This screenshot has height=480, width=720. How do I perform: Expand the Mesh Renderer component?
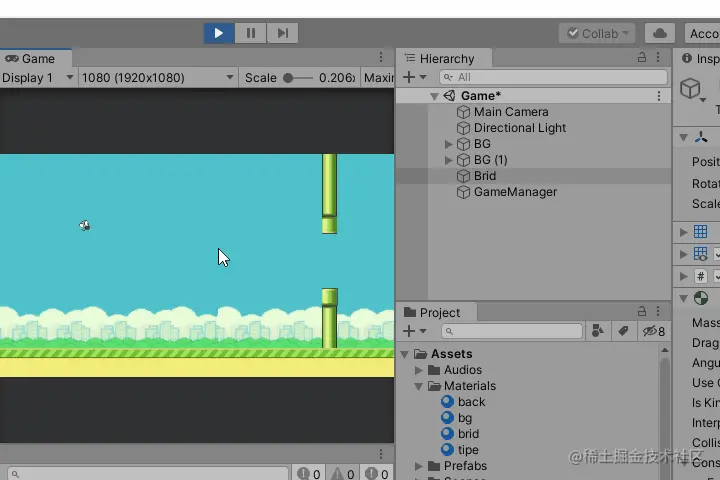tap(684, 254)
